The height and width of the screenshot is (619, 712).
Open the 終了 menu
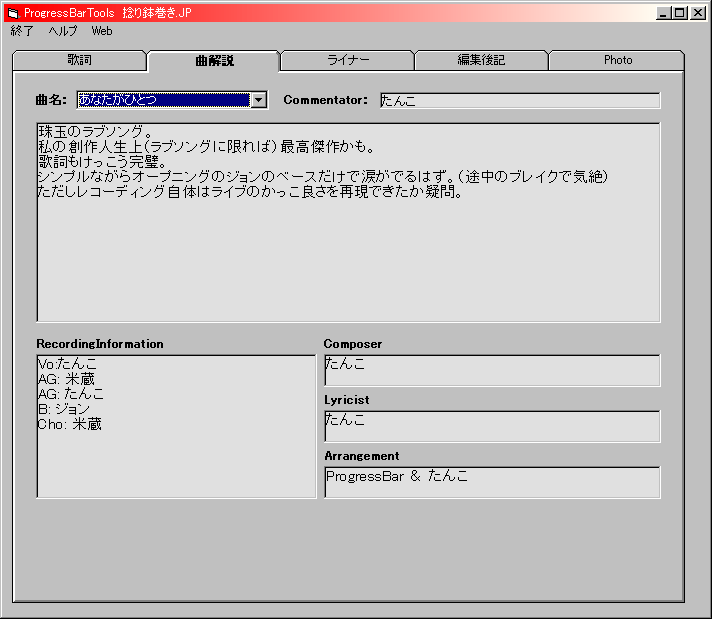pos(22,31)
